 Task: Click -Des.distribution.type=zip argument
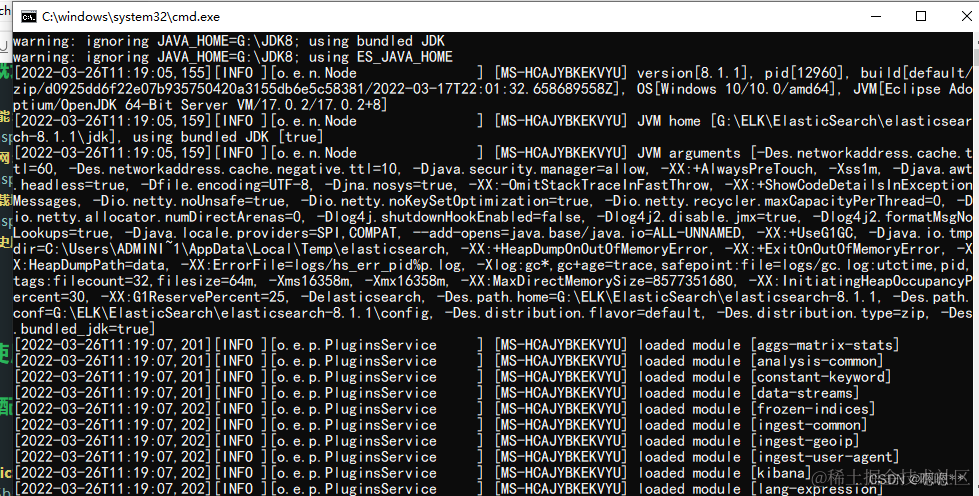tap(820, 313)
